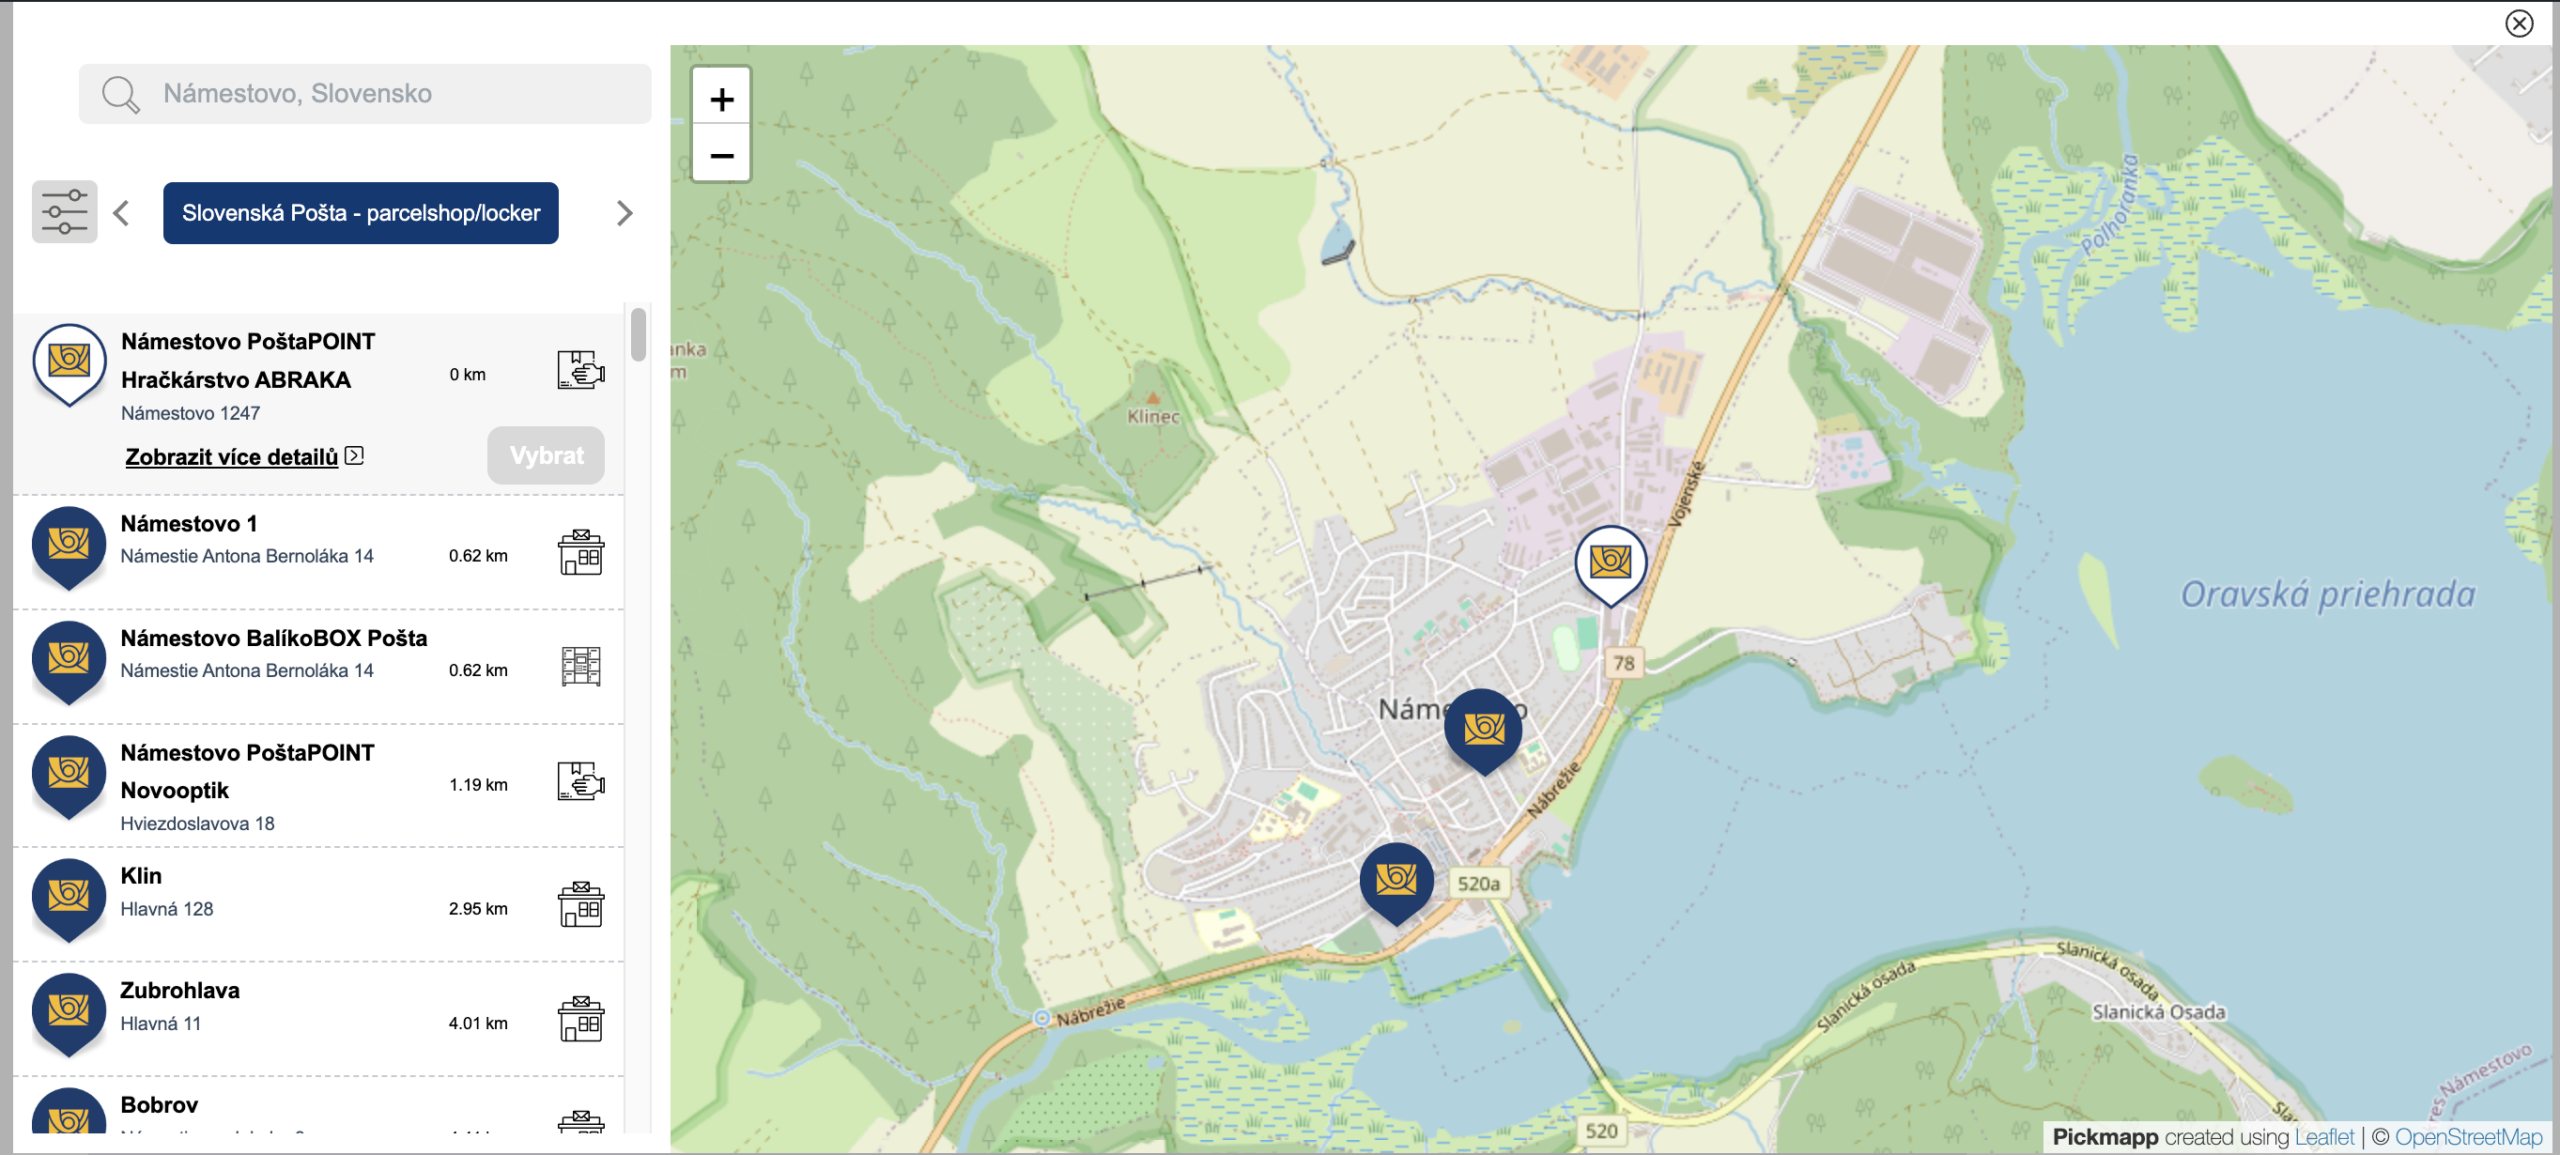Click parcel handover icon for Hračkárstvo ABRAKA

point(581,370)
